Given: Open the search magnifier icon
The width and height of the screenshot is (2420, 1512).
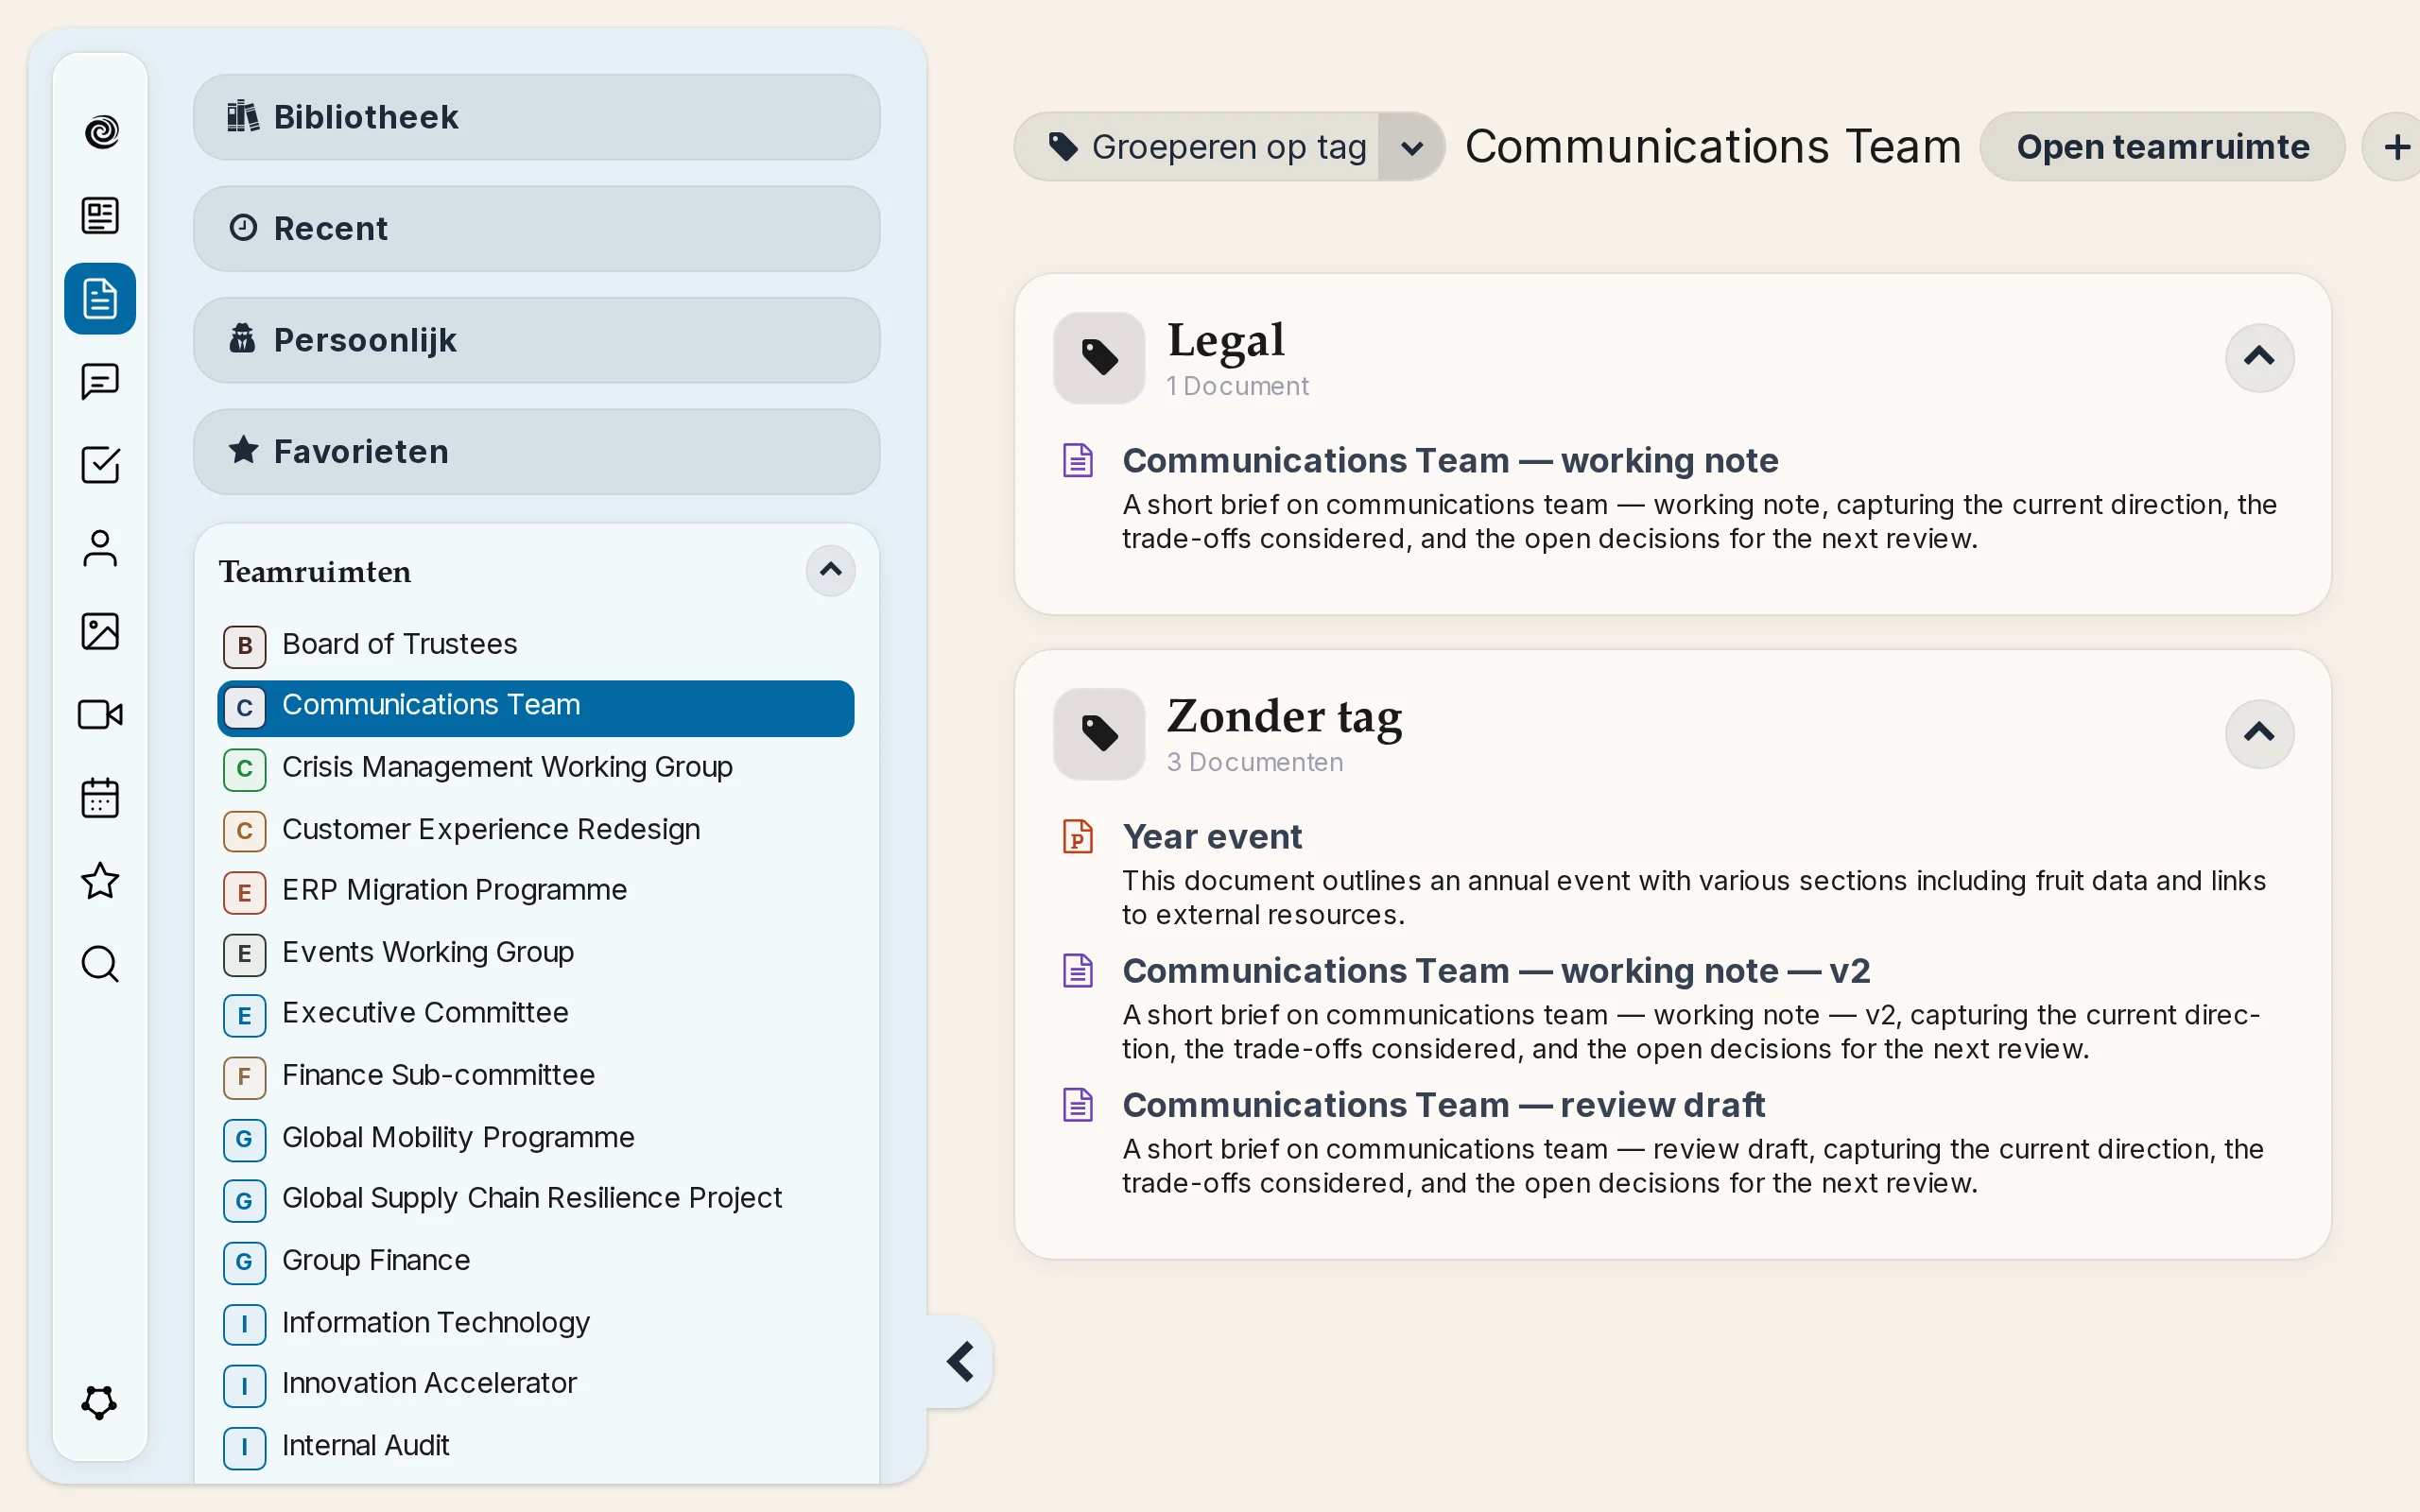Looking at the screenshot, I should click(x=100, y=964).
